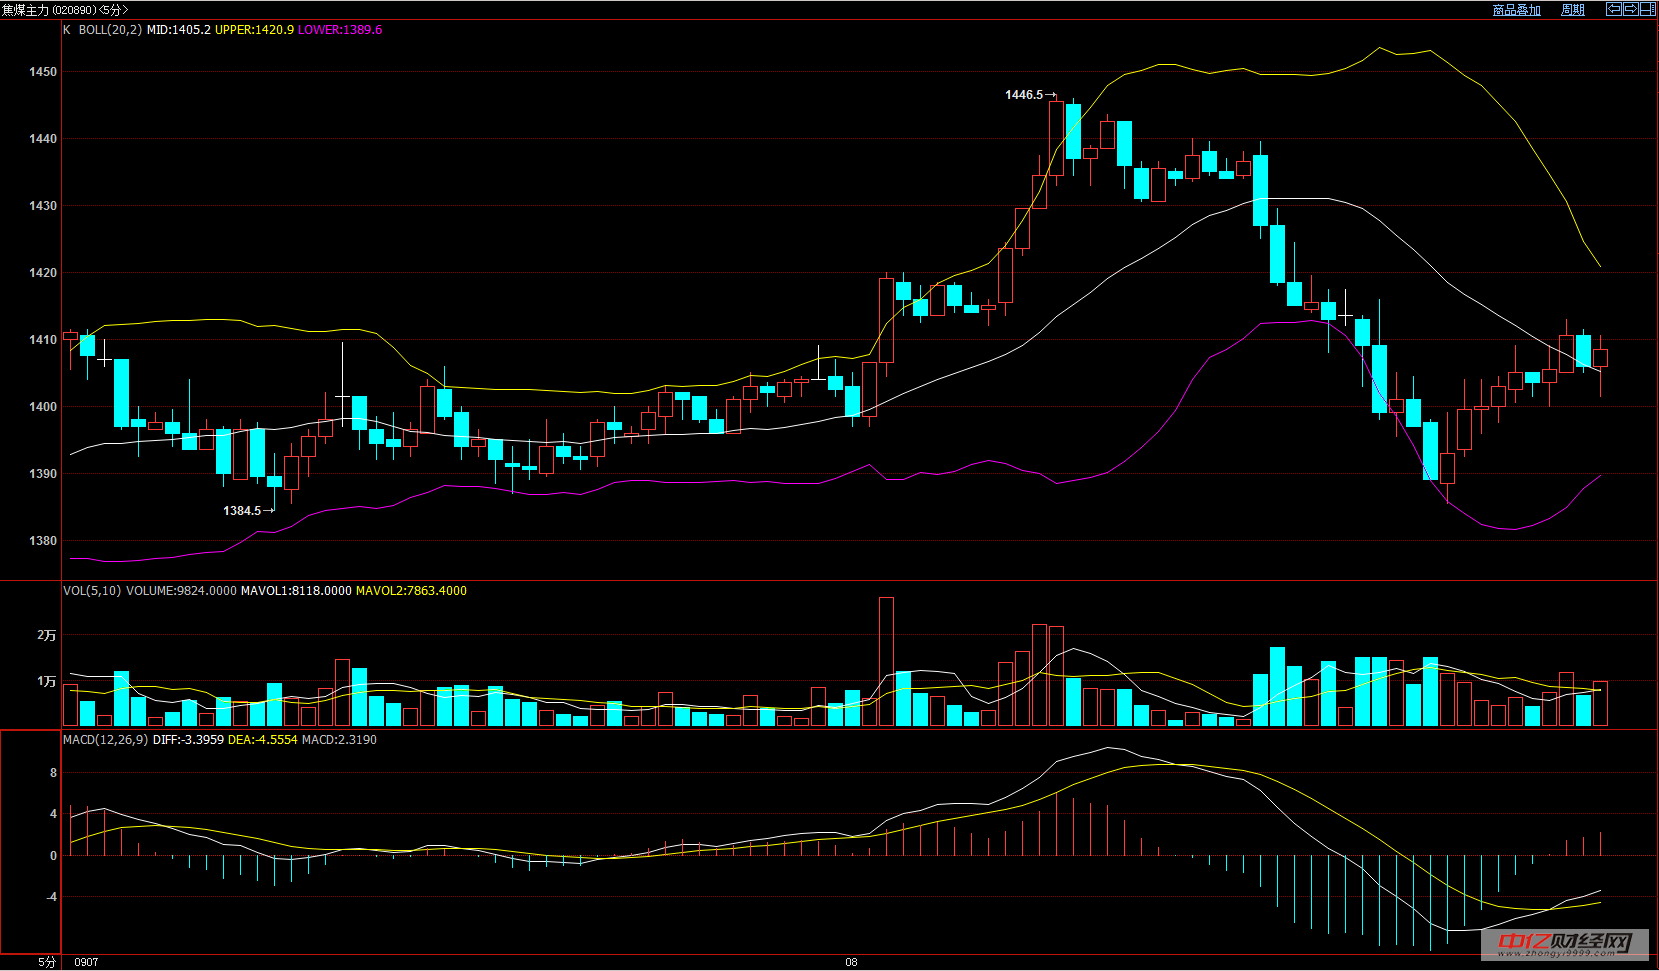Click the 焦煤主力 (020890) chart title
This screenshot has height=971, width=1659.
(x=48, y=10)
